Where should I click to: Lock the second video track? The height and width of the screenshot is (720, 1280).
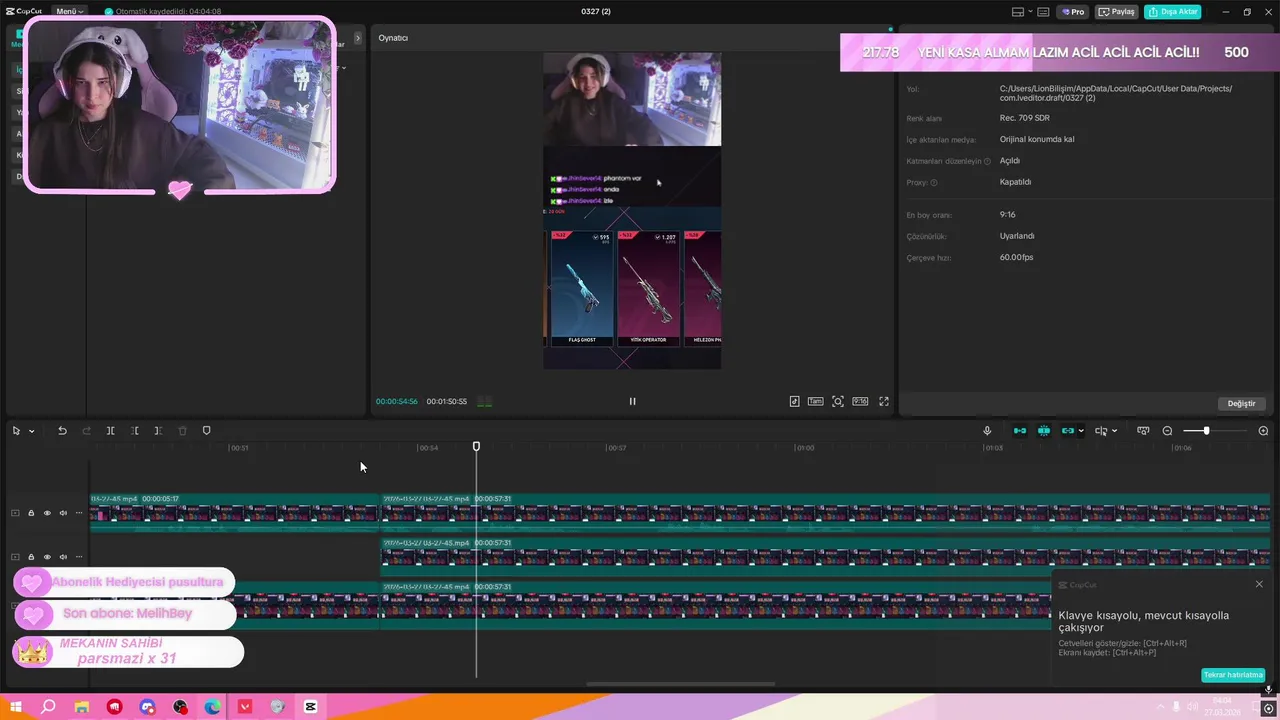[x=31, y=557]
